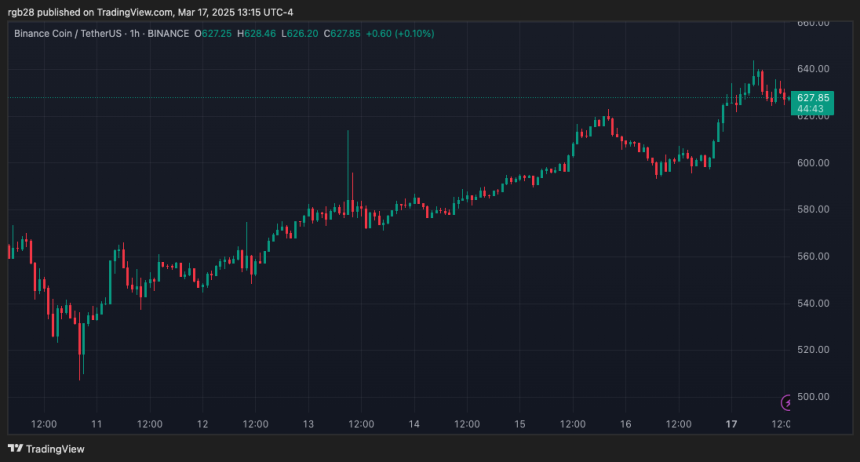Click the 520.00 level on price scale

click(x=813, y=351)
